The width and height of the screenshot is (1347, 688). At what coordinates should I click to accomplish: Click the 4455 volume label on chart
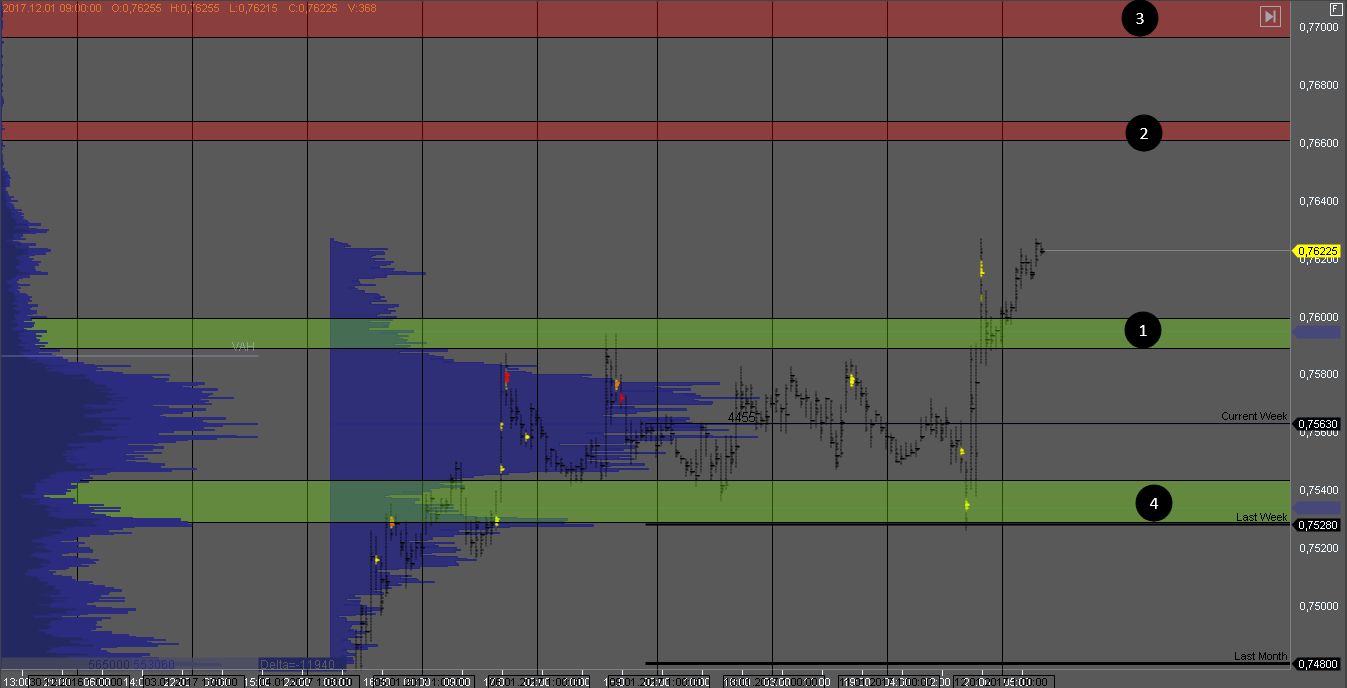(741, 417)
